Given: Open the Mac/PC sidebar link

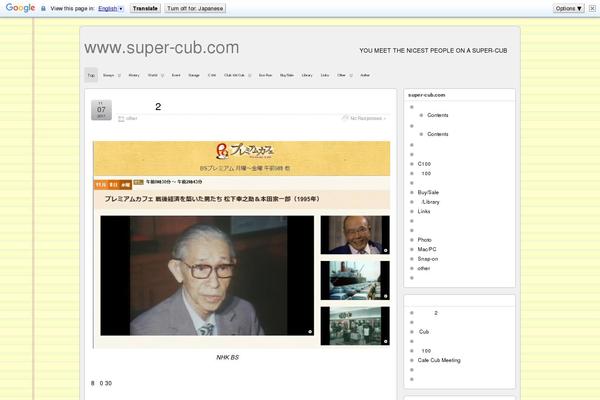Looking at the screenshot, I should (x=427, y=249).
